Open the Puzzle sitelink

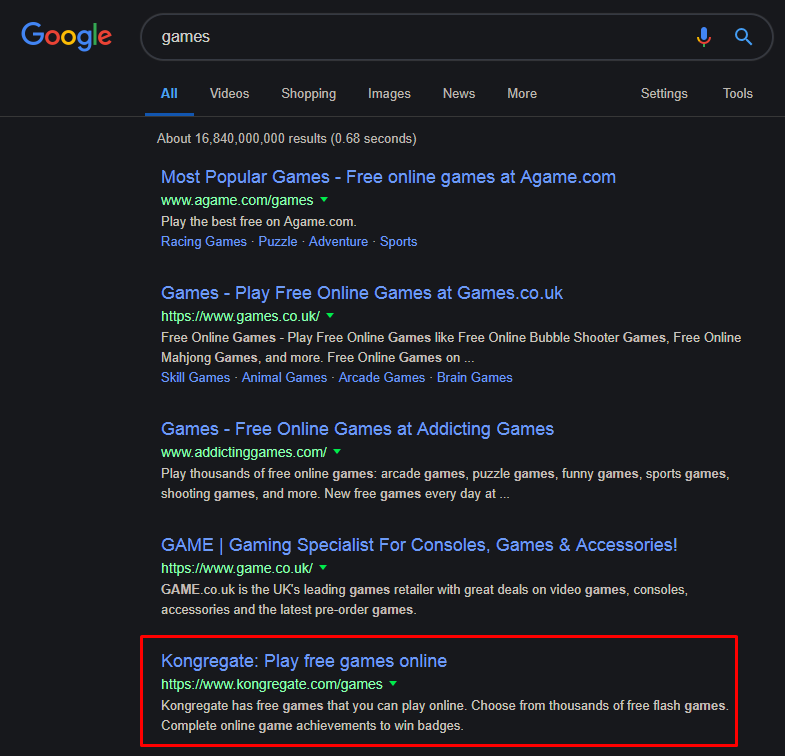pos(278,241)
